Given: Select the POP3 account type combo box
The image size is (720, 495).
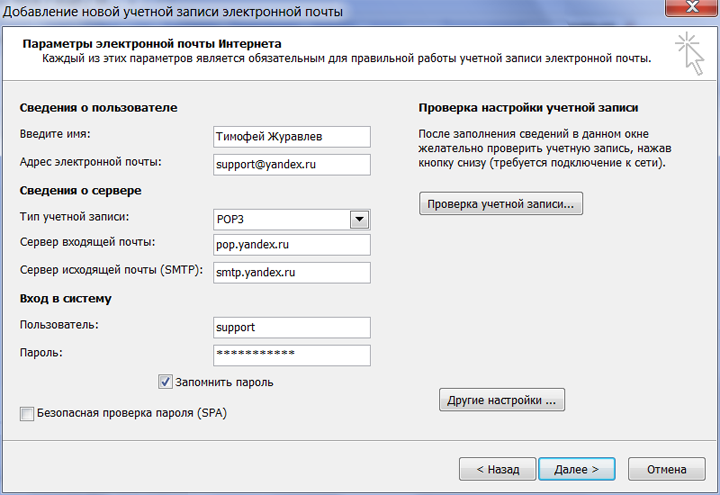Looking at the screenshot, I should click(x=281, y=219).
